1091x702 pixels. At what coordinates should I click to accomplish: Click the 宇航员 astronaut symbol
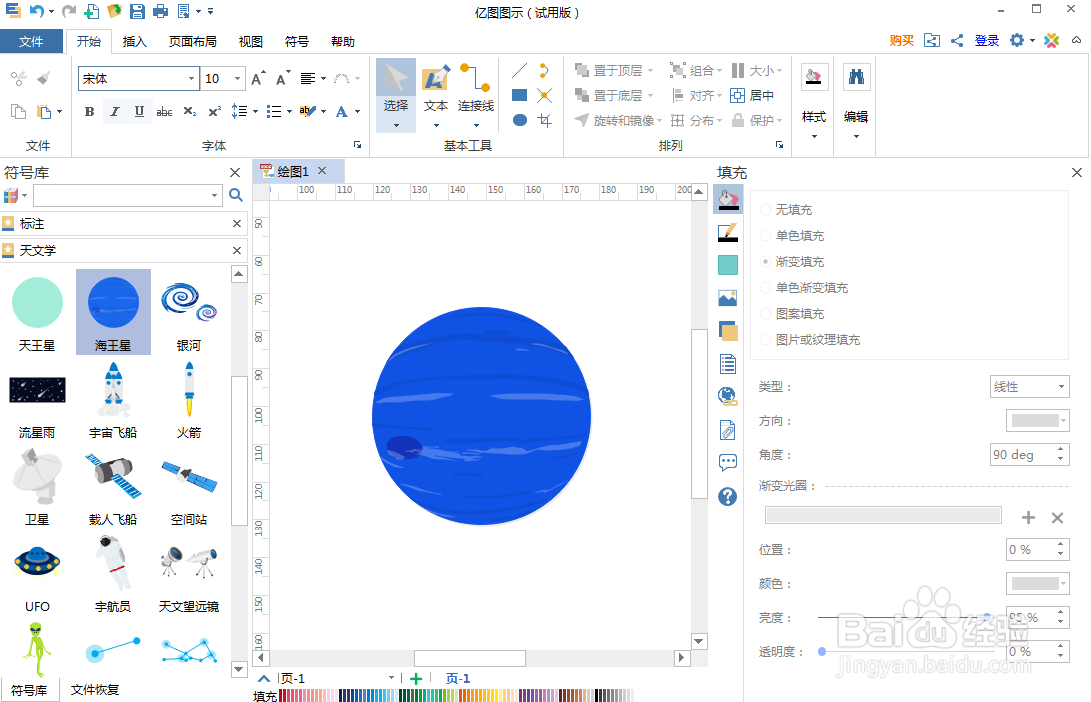113,574
